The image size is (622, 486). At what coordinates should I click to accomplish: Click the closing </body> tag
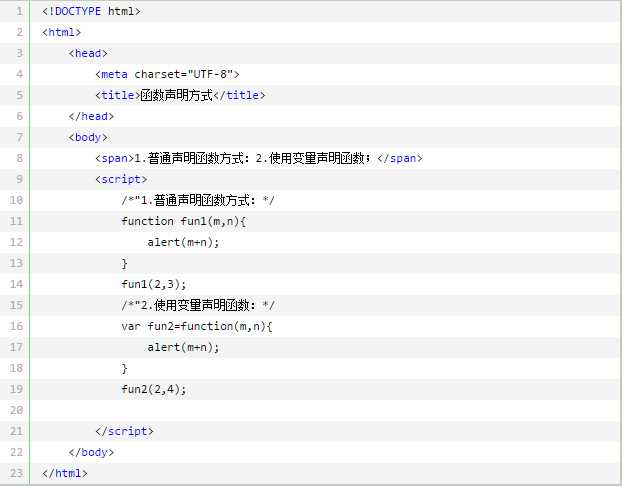[x=91, y=452]
